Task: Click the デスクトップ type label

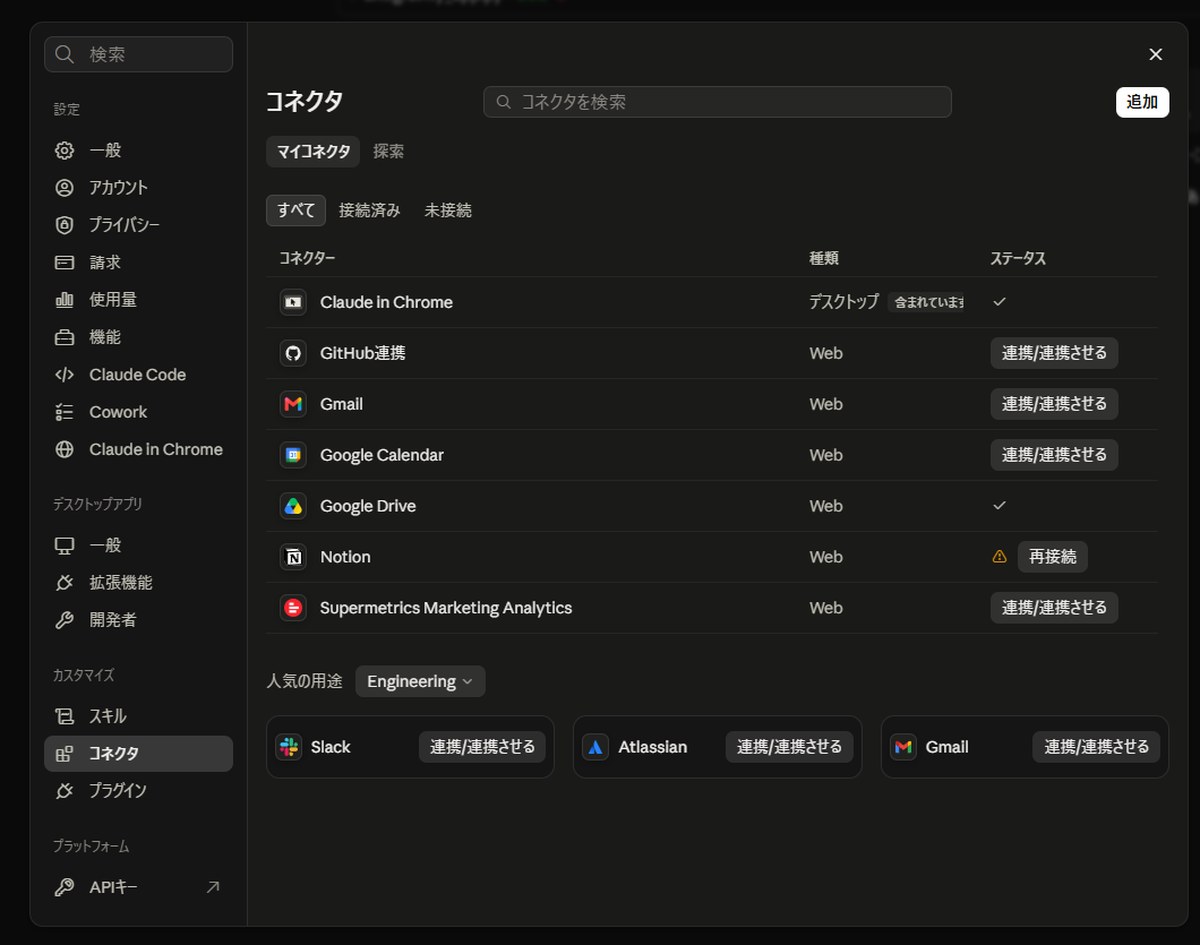Action: coord(844,302)
